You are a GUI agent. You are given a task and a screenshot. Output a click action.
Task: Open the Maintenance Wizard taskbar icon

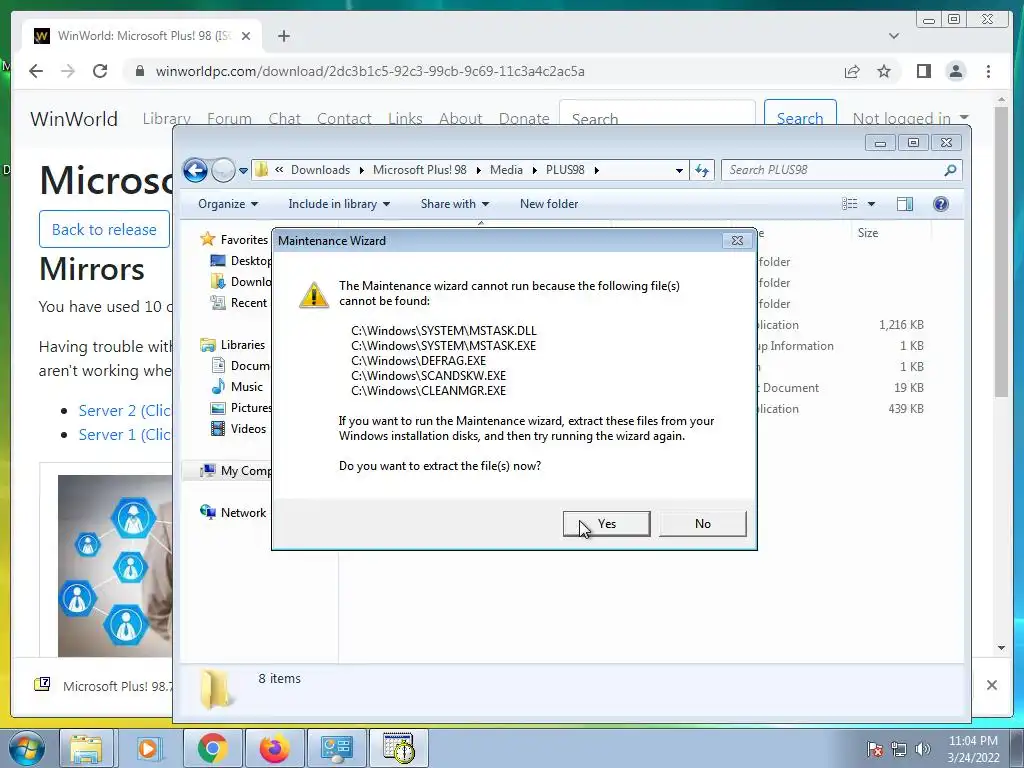coord(399,748)
